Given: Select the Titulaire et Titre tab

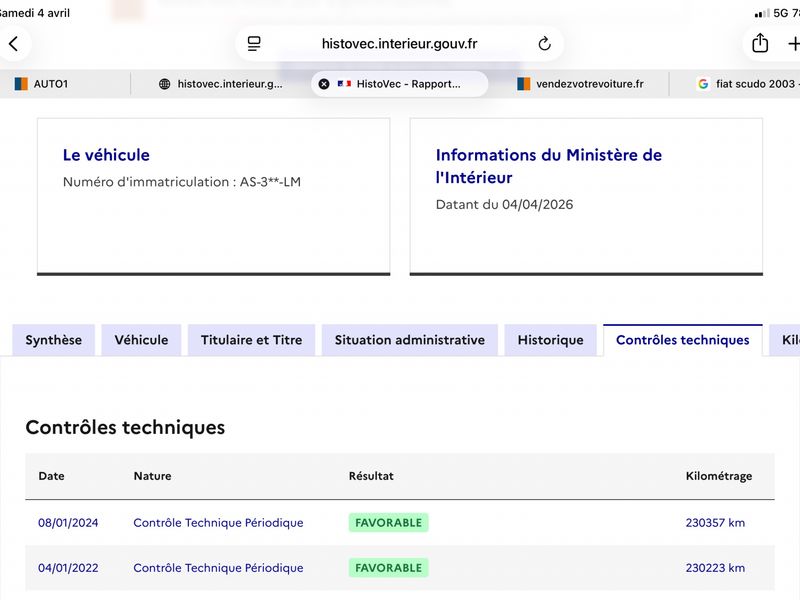Looking at the screenshot, I should [x=251, y=340].
